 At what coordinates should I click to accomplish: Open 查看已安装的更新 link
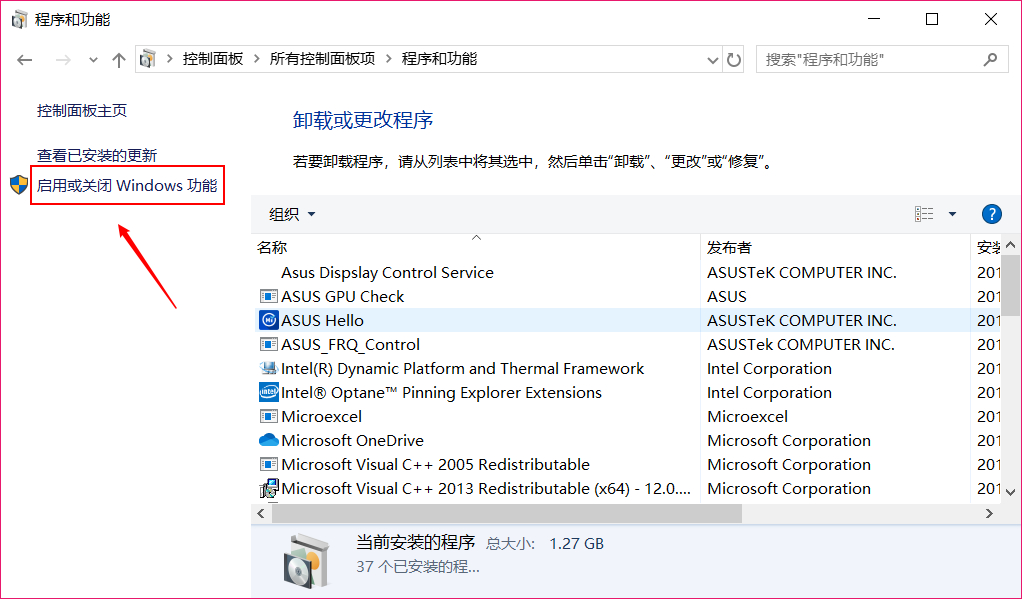pos(97,156)
